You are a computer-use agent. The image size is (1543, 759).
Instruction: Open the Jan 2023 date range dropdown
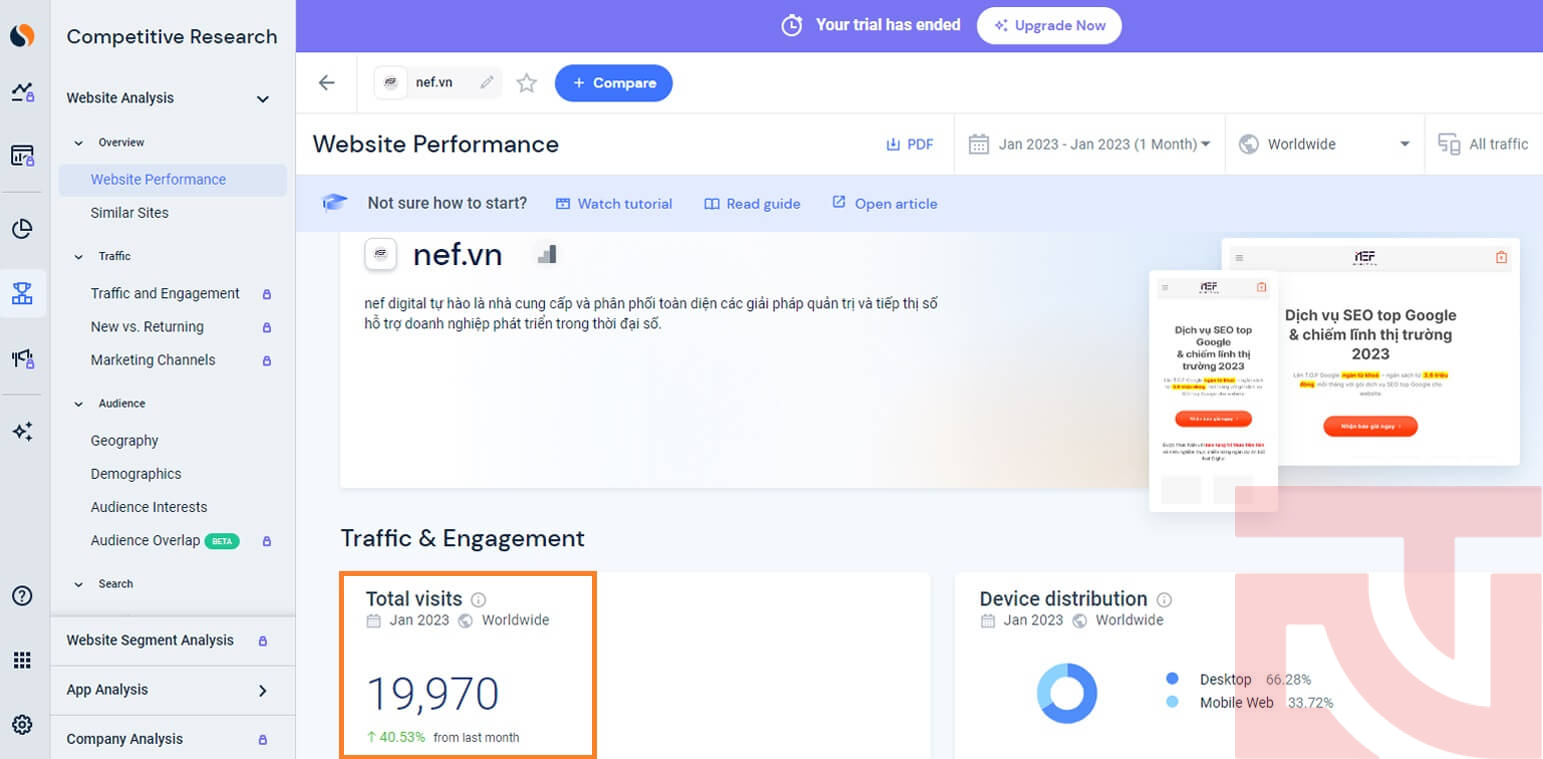click(1090, 144)
